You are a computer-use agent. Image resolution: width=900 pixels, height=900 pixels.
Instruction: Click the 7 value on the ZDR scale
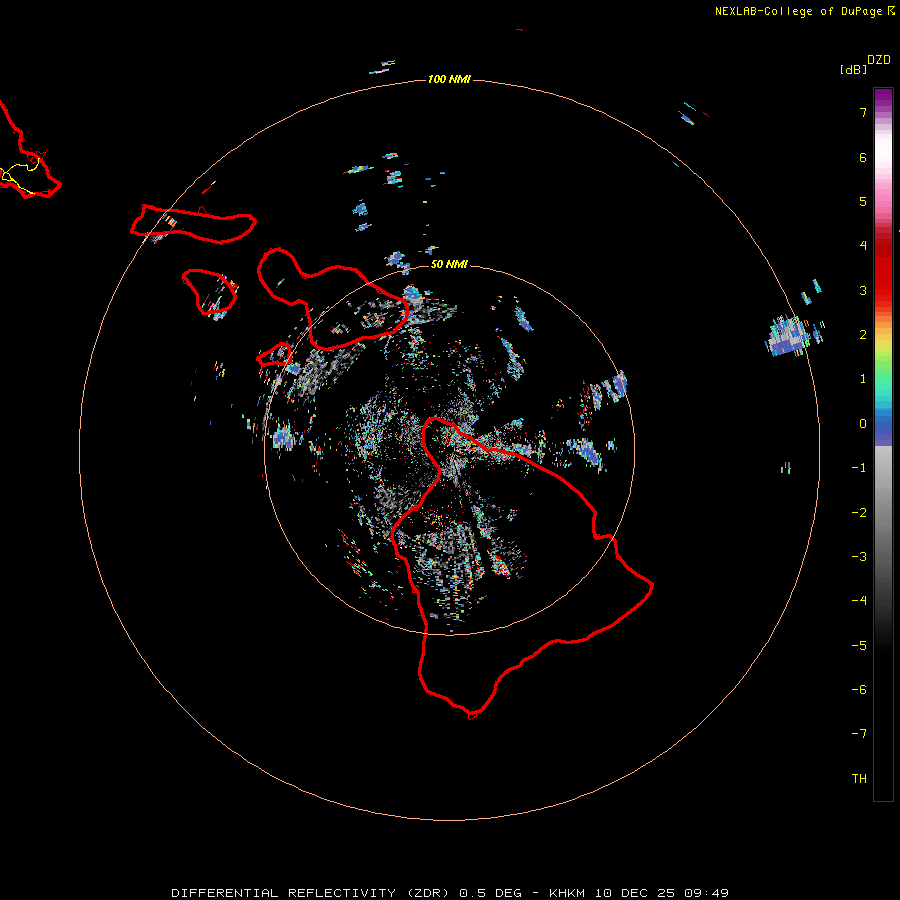click(863, 112)
